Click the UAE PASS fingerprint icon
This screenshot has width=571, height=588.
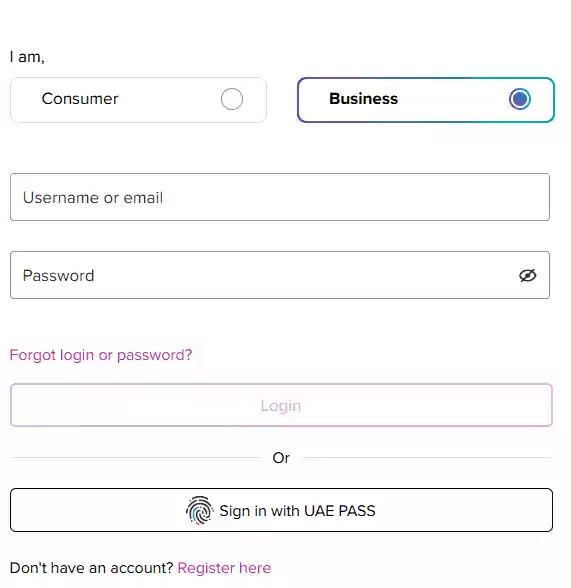coord(199,510)
